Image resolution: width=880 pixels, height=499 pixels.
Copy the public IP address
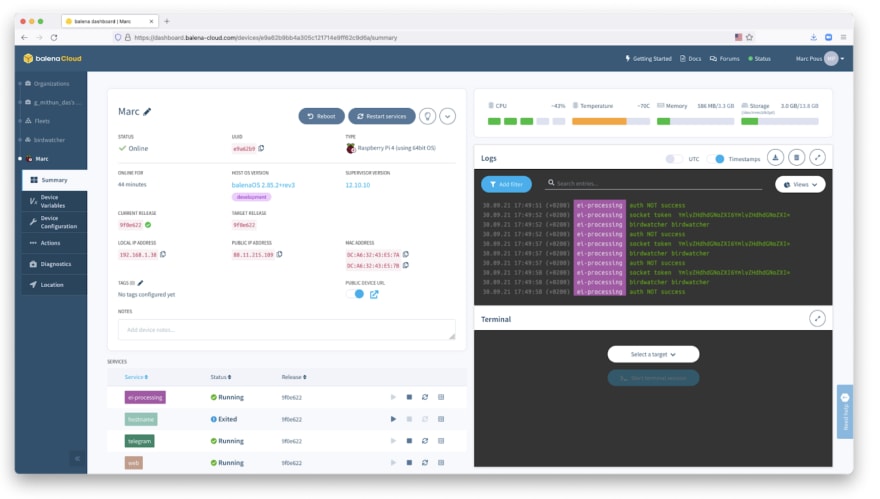[279, 254]
